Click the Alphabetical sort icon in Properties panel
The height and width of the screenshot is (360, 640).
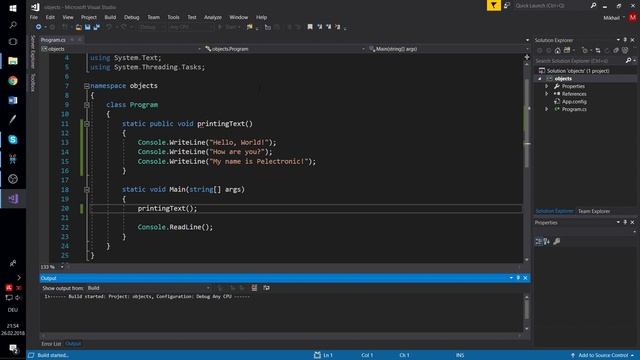coord(547,242)
